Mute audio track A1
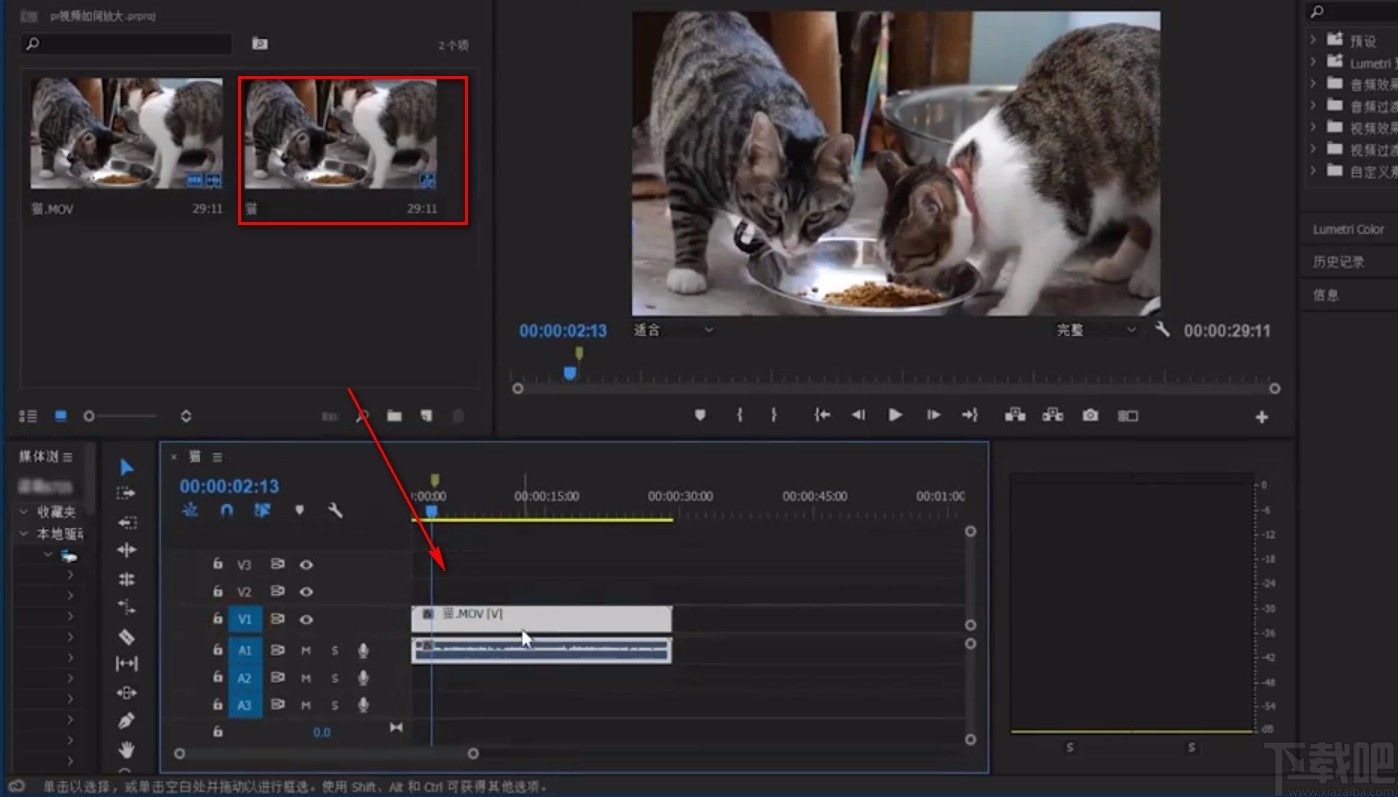This screenshot has height=797, width=1398. 306,651
